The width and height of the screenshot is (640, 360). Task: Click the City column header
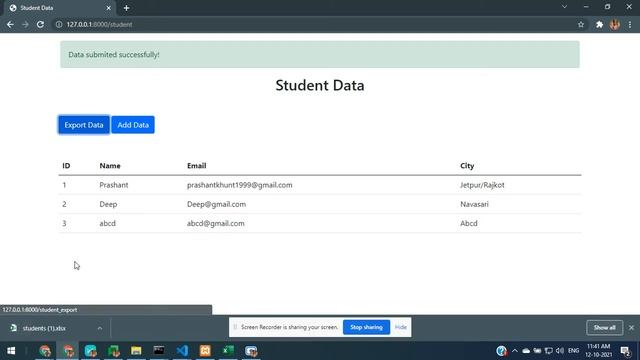467,166
